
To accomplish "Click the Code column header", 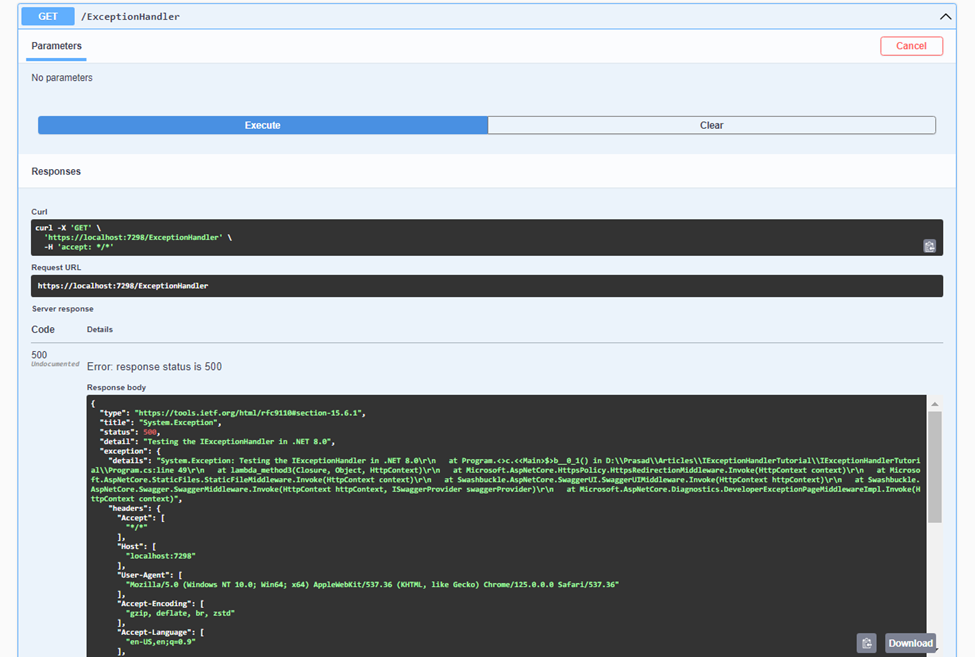I will 43,329.
